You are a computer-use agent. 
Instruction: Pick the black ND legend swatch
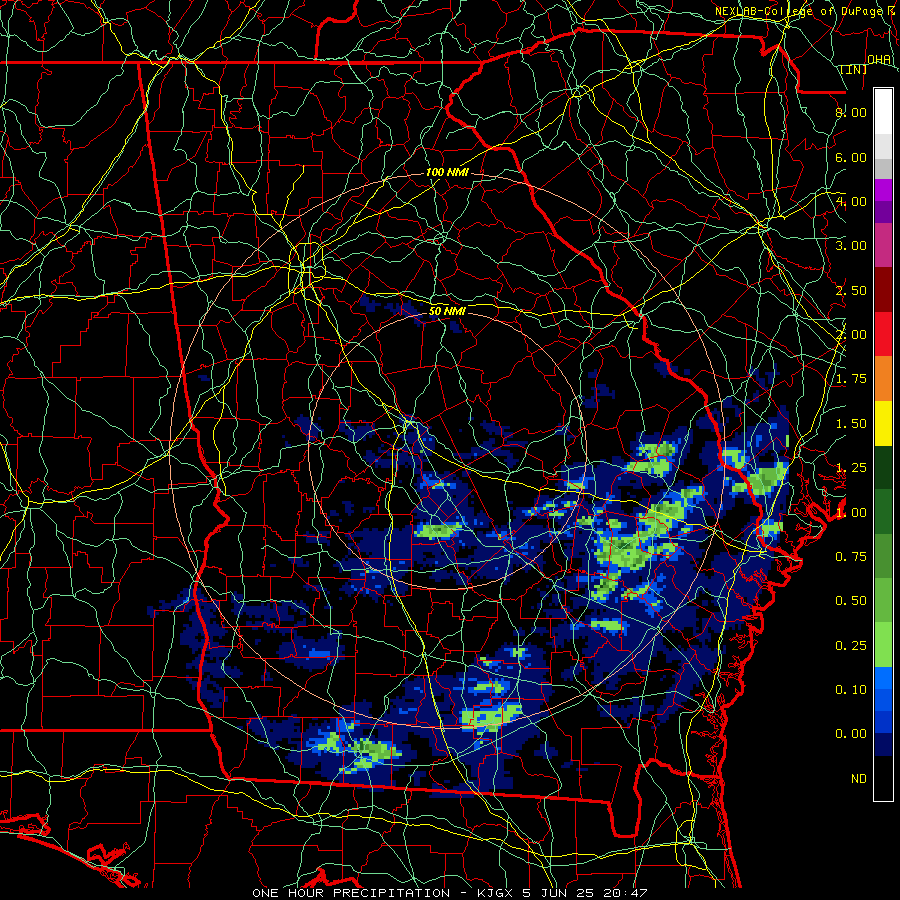pyautogui.click(x=883, y=779)
